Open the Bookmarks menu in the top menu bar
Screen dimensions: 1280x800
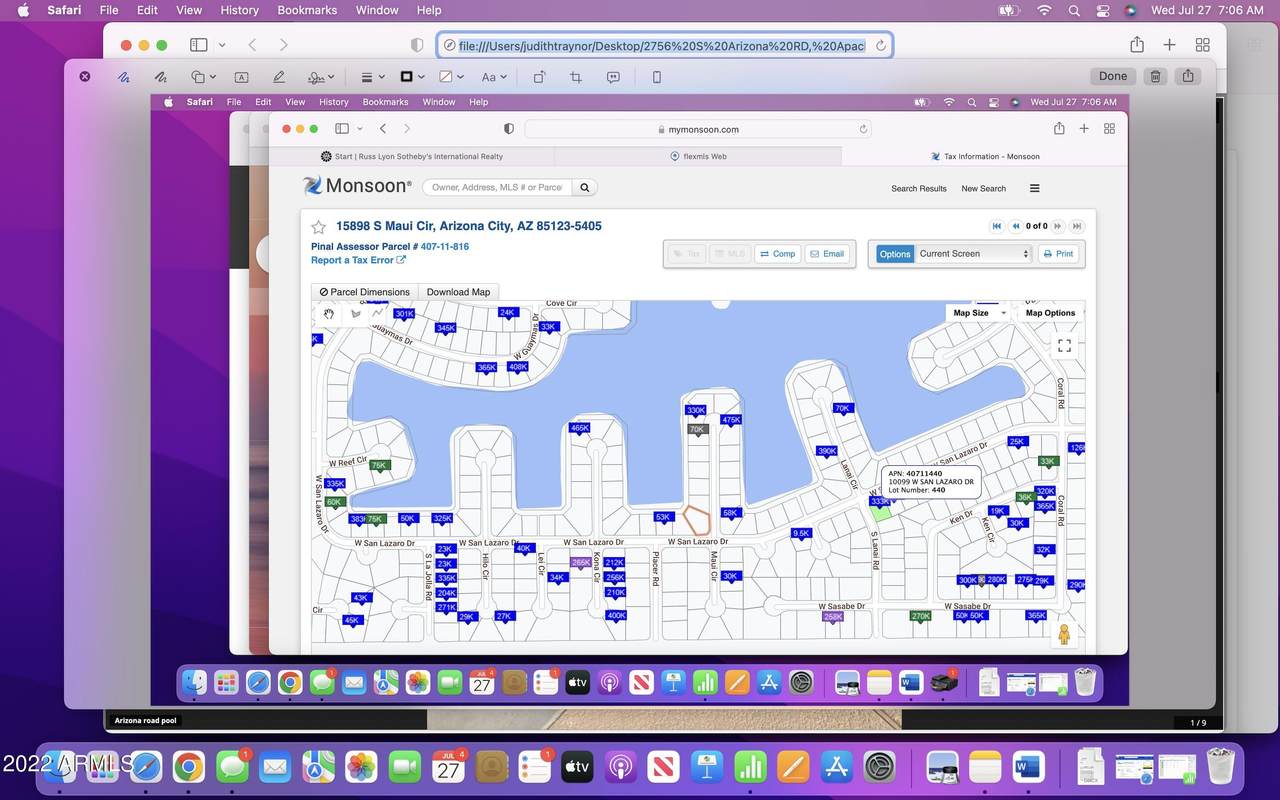pyautogui.click(x=307, y=10)
